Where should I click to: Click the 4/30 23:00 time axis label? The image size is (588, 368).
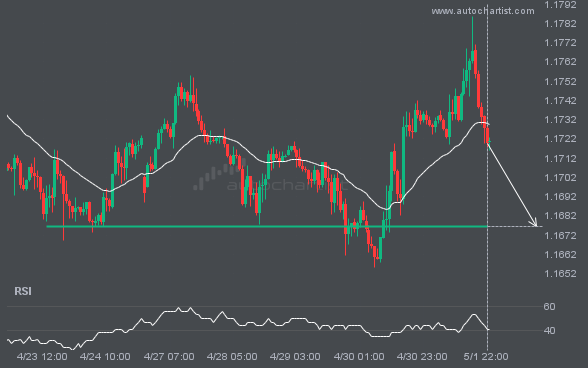pos(422,356)
